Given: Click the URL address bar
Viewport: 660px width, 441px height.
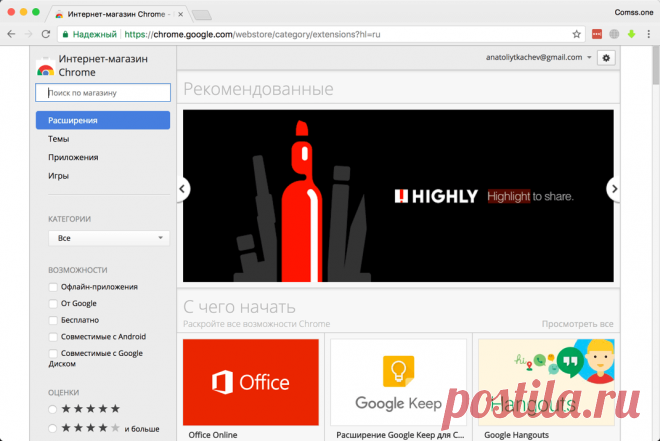Looking at the screenshot, I should 321,34.
